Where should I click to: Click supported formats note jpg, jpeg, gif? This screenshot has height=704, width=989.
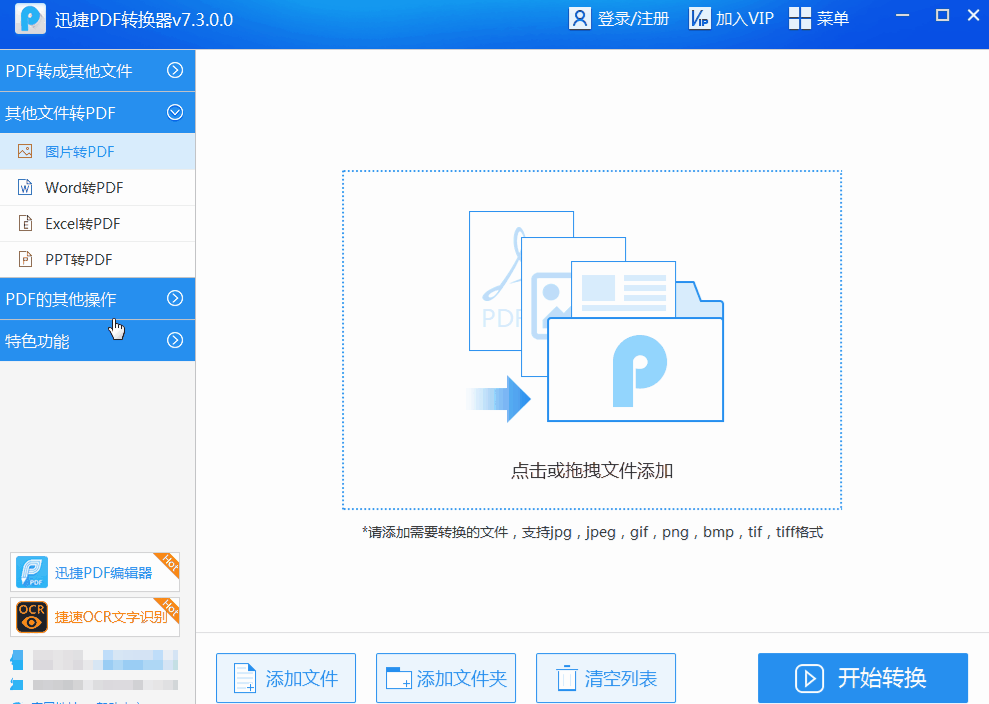click(x=592, y=532)
